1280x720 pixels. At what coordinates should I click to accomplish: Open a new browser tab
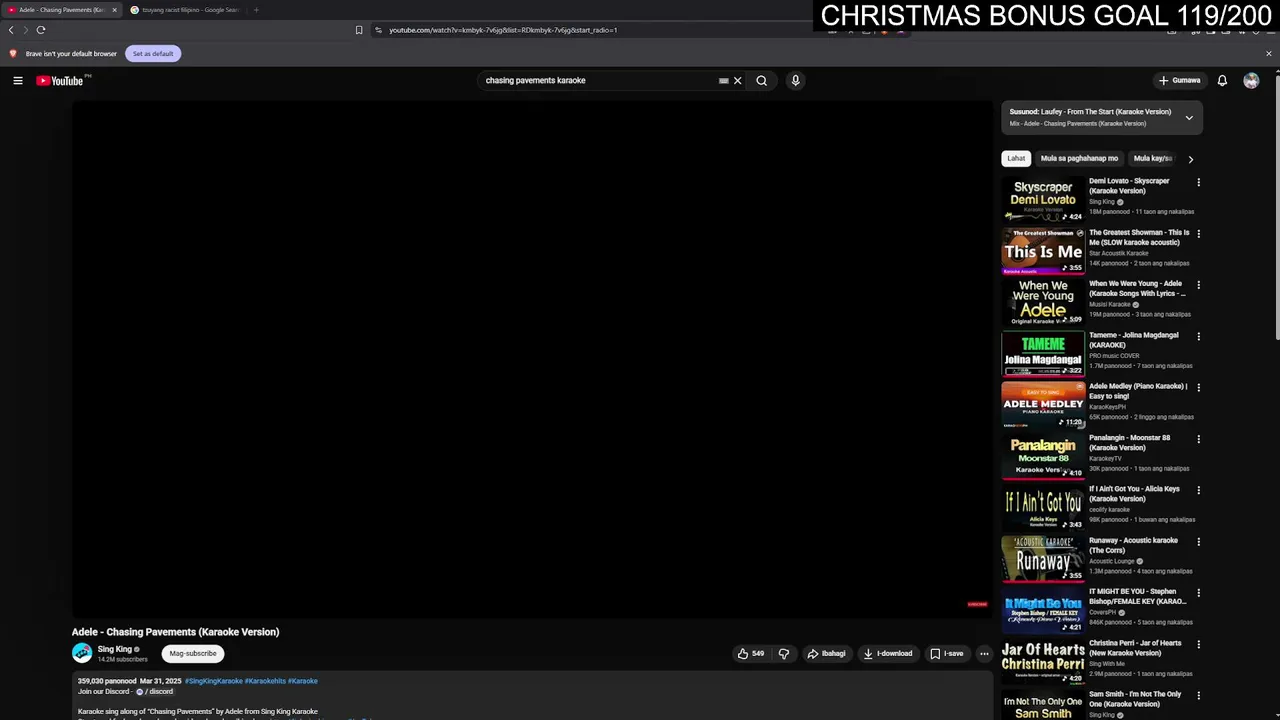coord(256,10)
